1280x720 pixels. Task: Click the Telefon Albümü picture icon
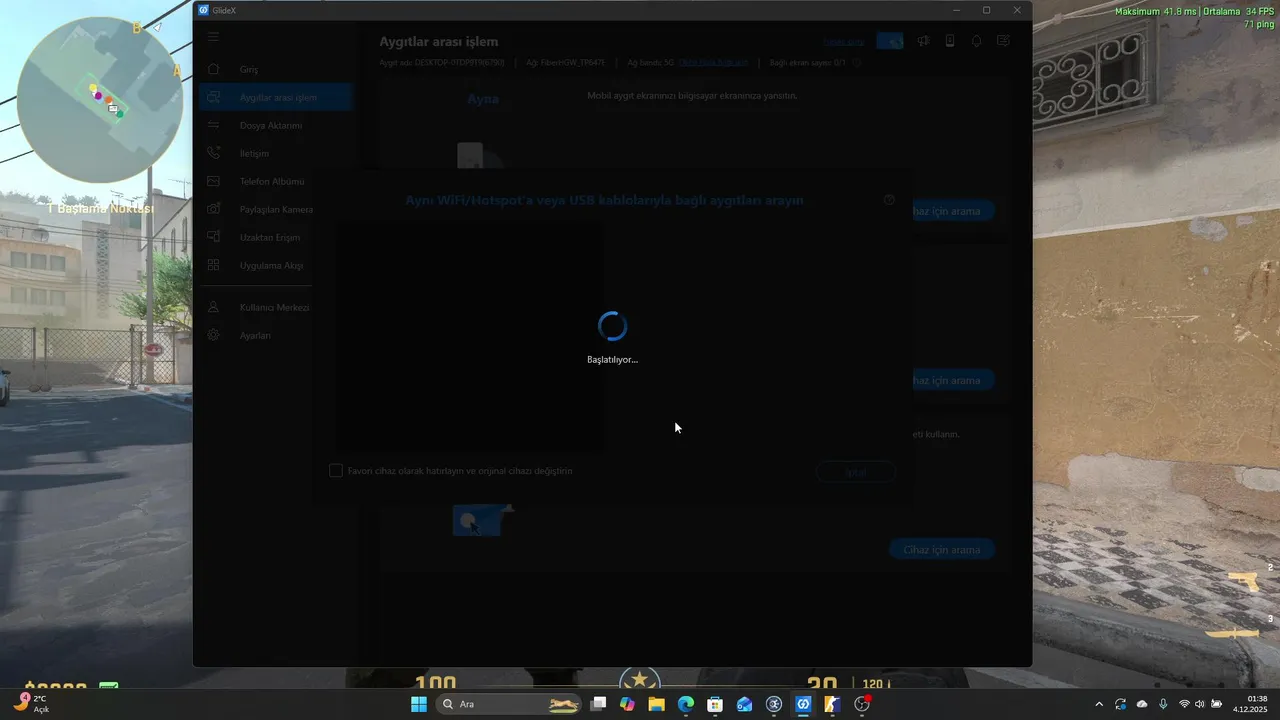[213, 181]
